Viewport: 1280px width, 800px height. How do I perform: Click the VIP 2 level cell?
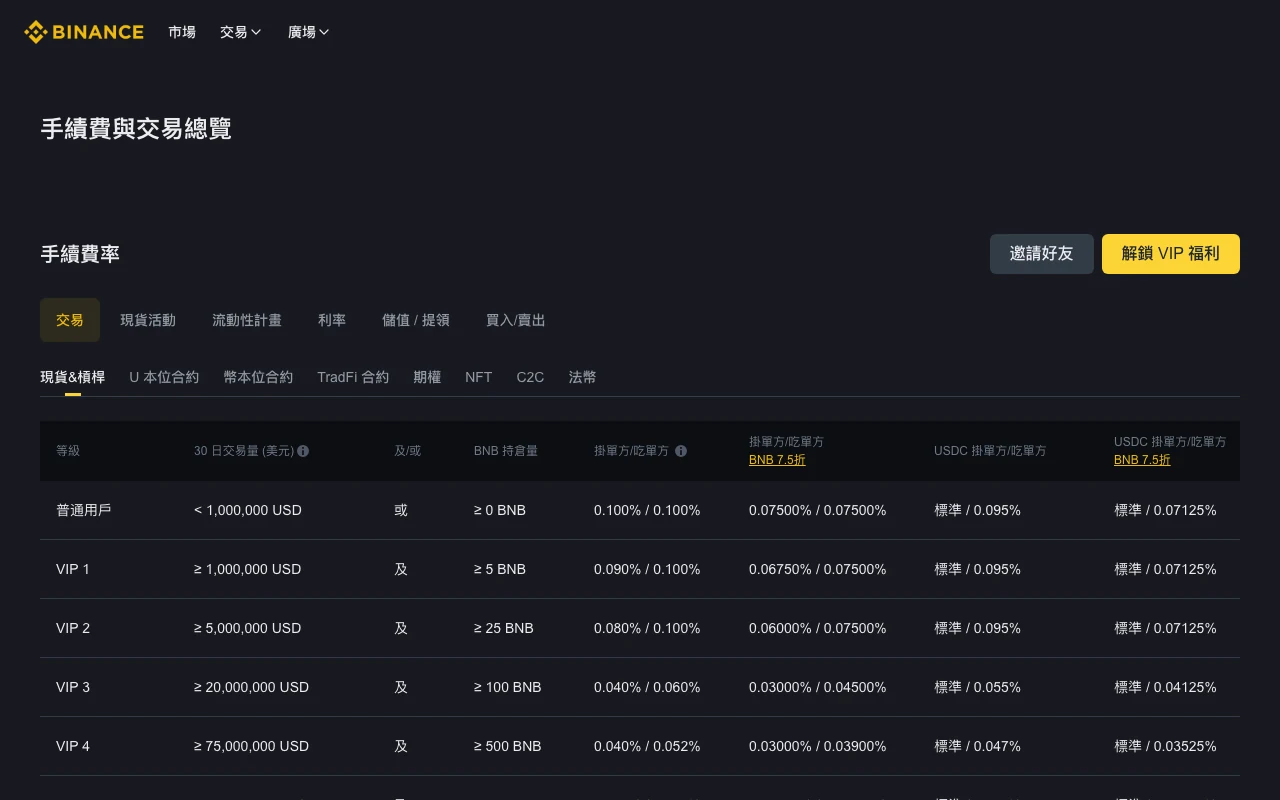[73, 628]
